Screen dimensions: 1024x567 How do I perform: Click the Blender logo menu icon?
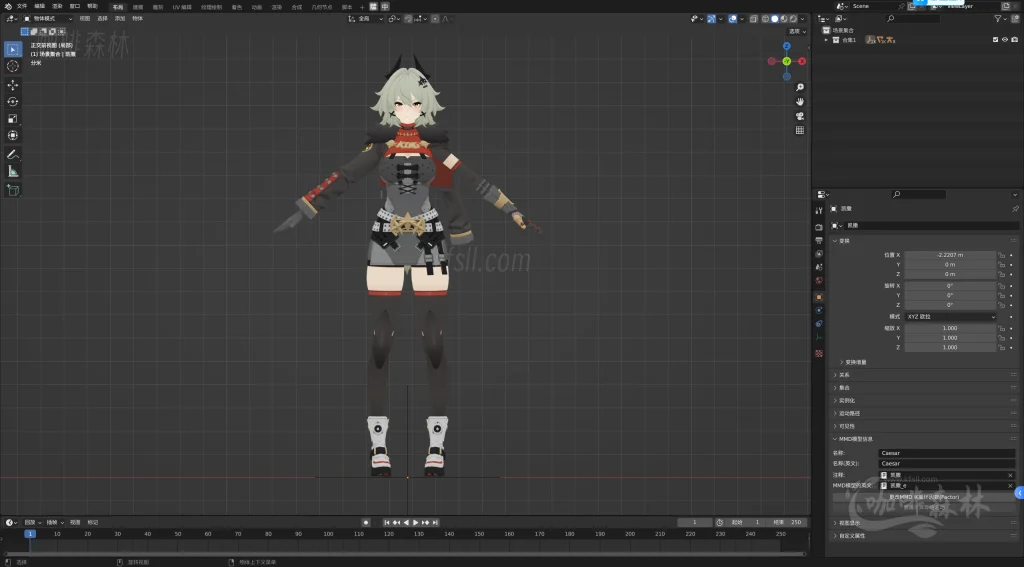pos(8,6)
